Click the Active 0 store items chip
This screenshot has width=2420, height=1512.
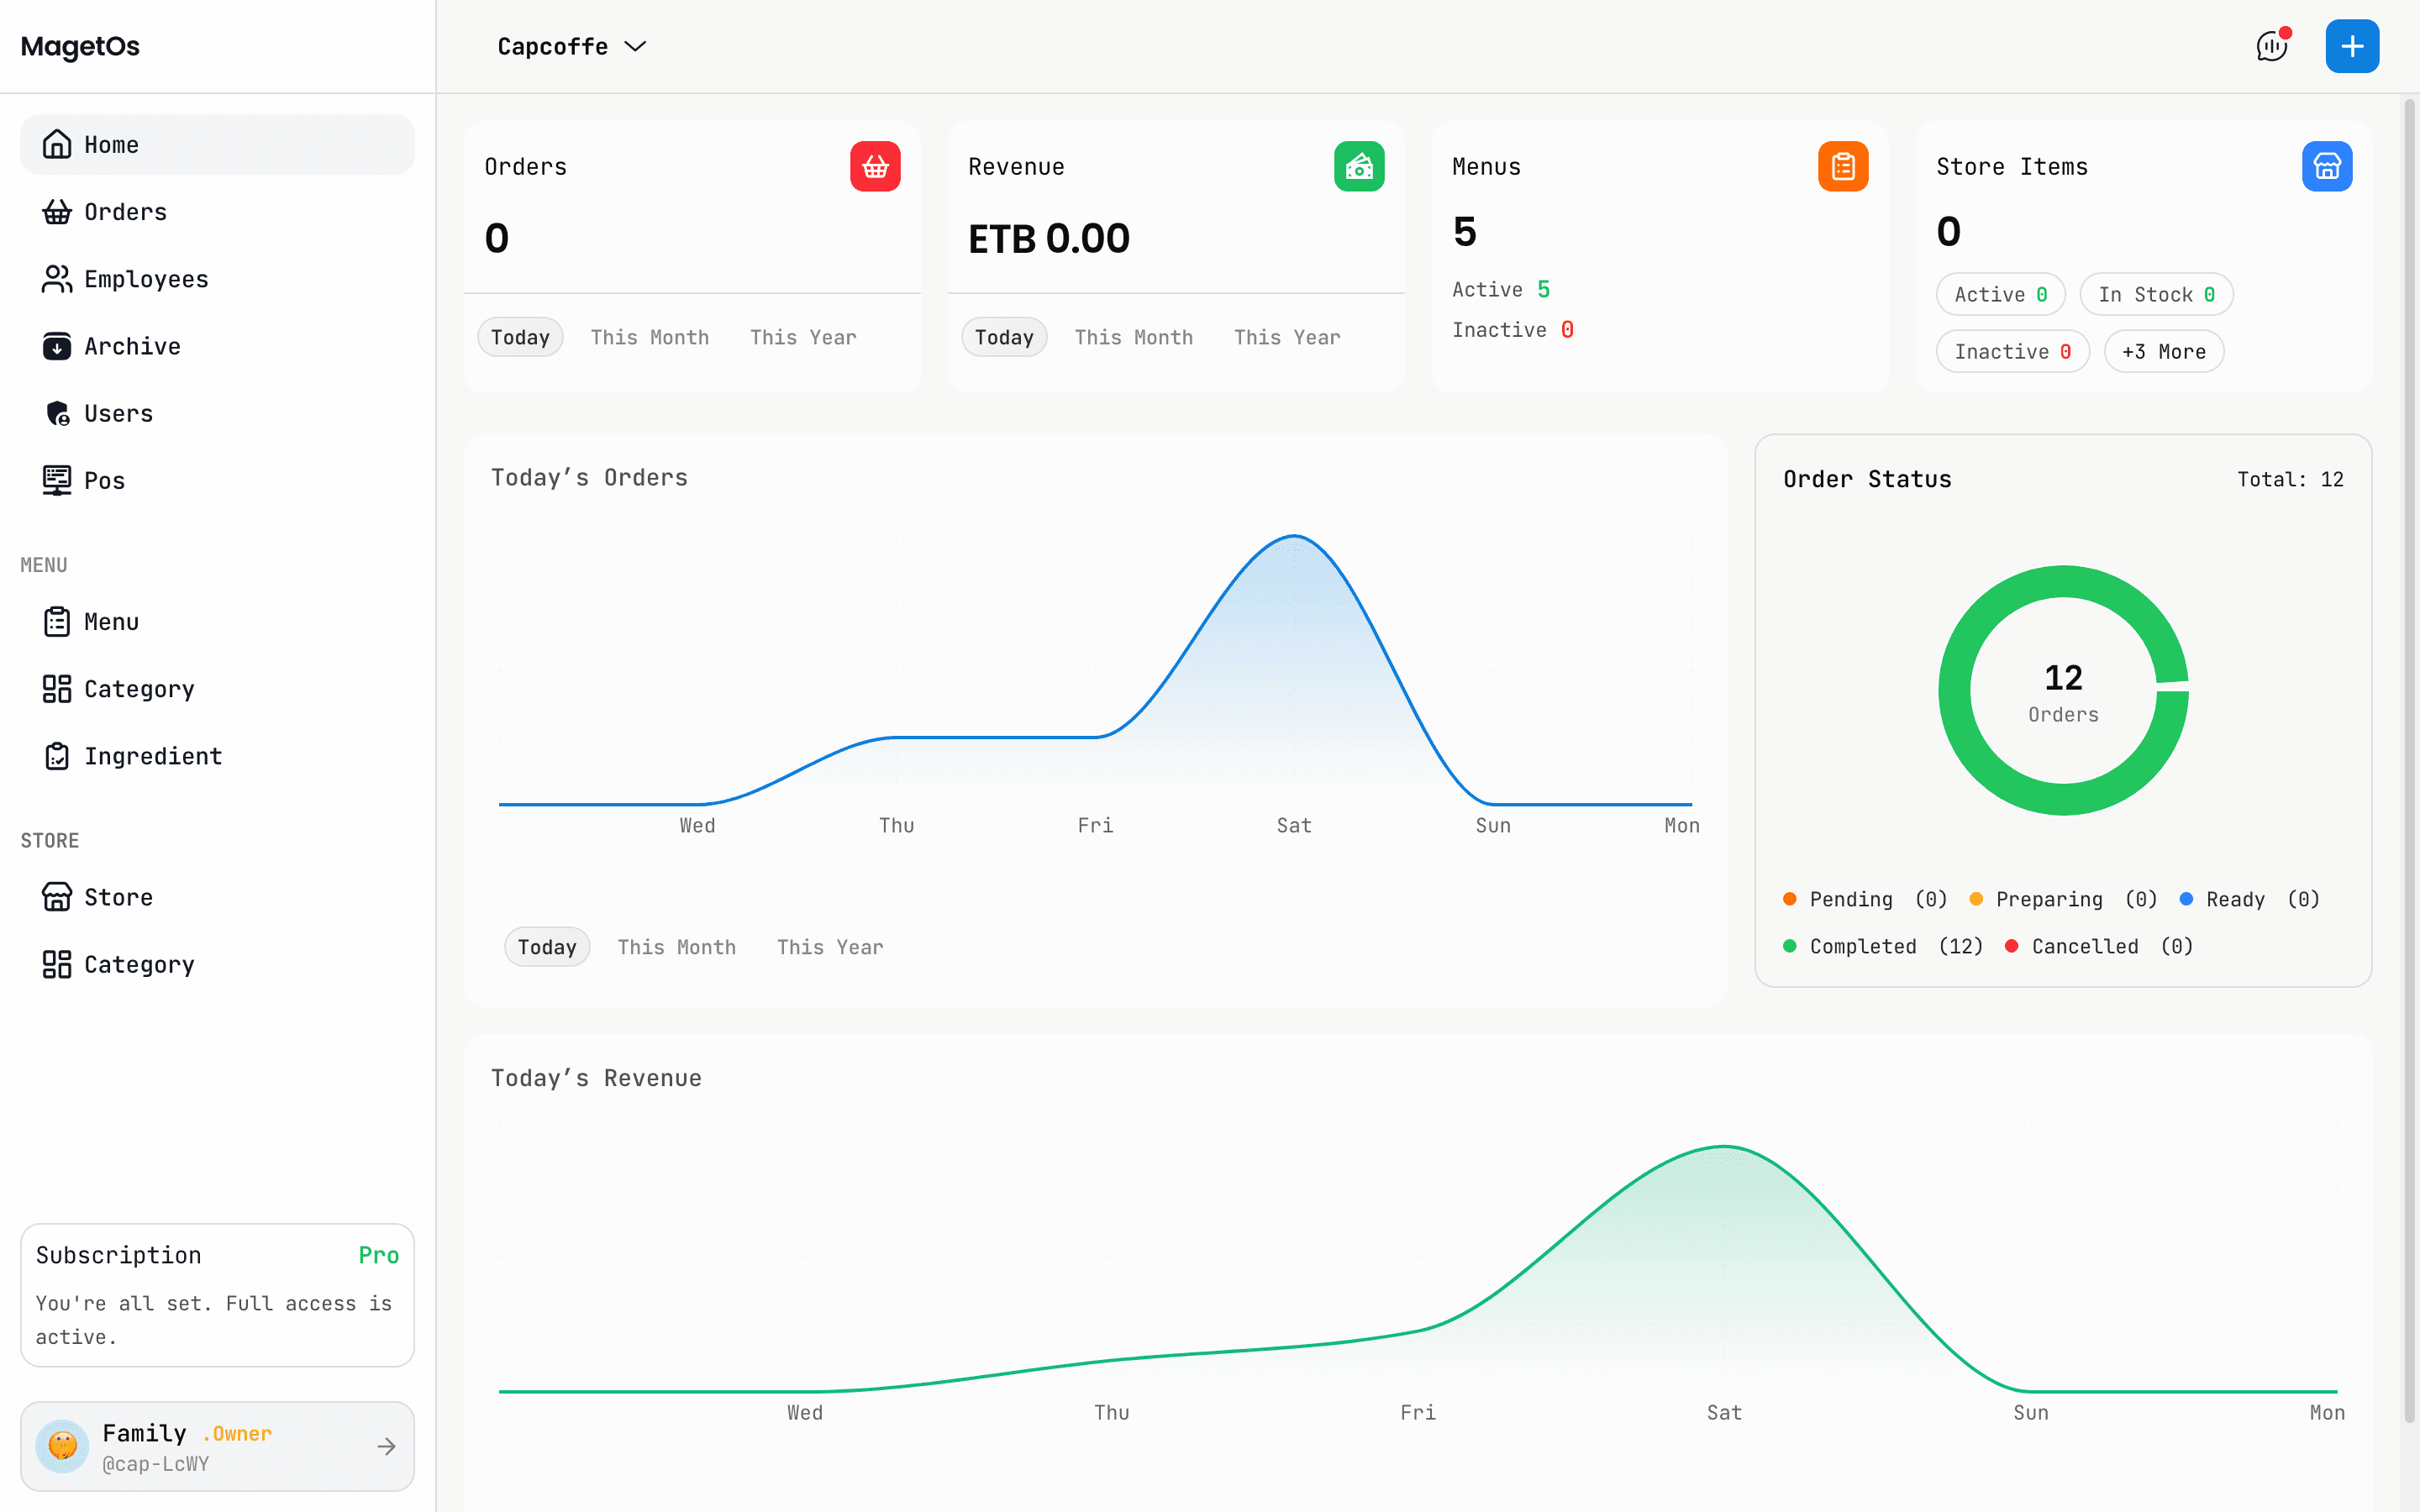(2001, 294)
